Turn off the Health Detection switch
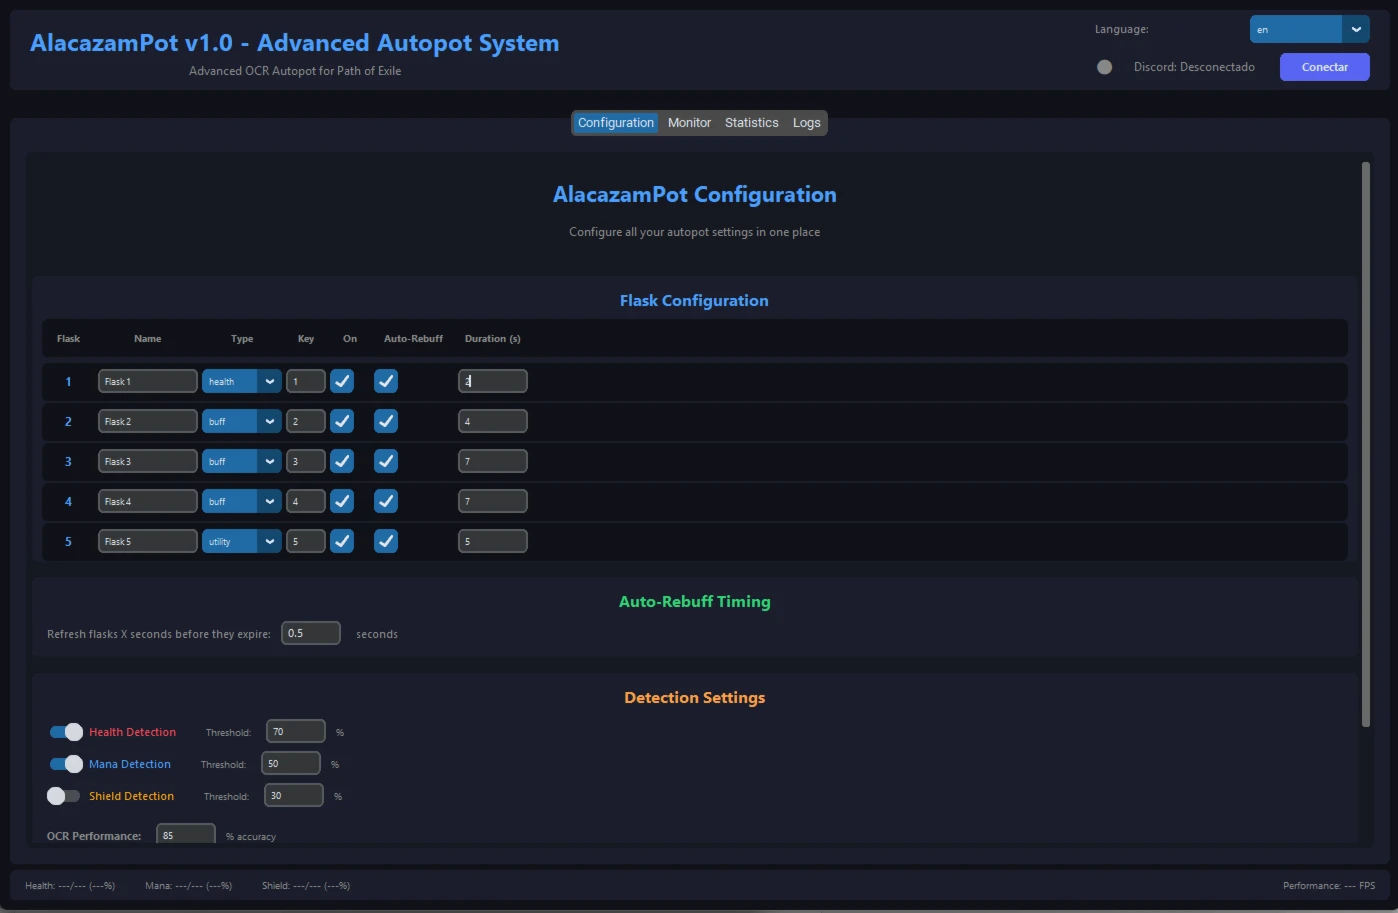This screenshot has height=913, width=1398. pos(66,732)
